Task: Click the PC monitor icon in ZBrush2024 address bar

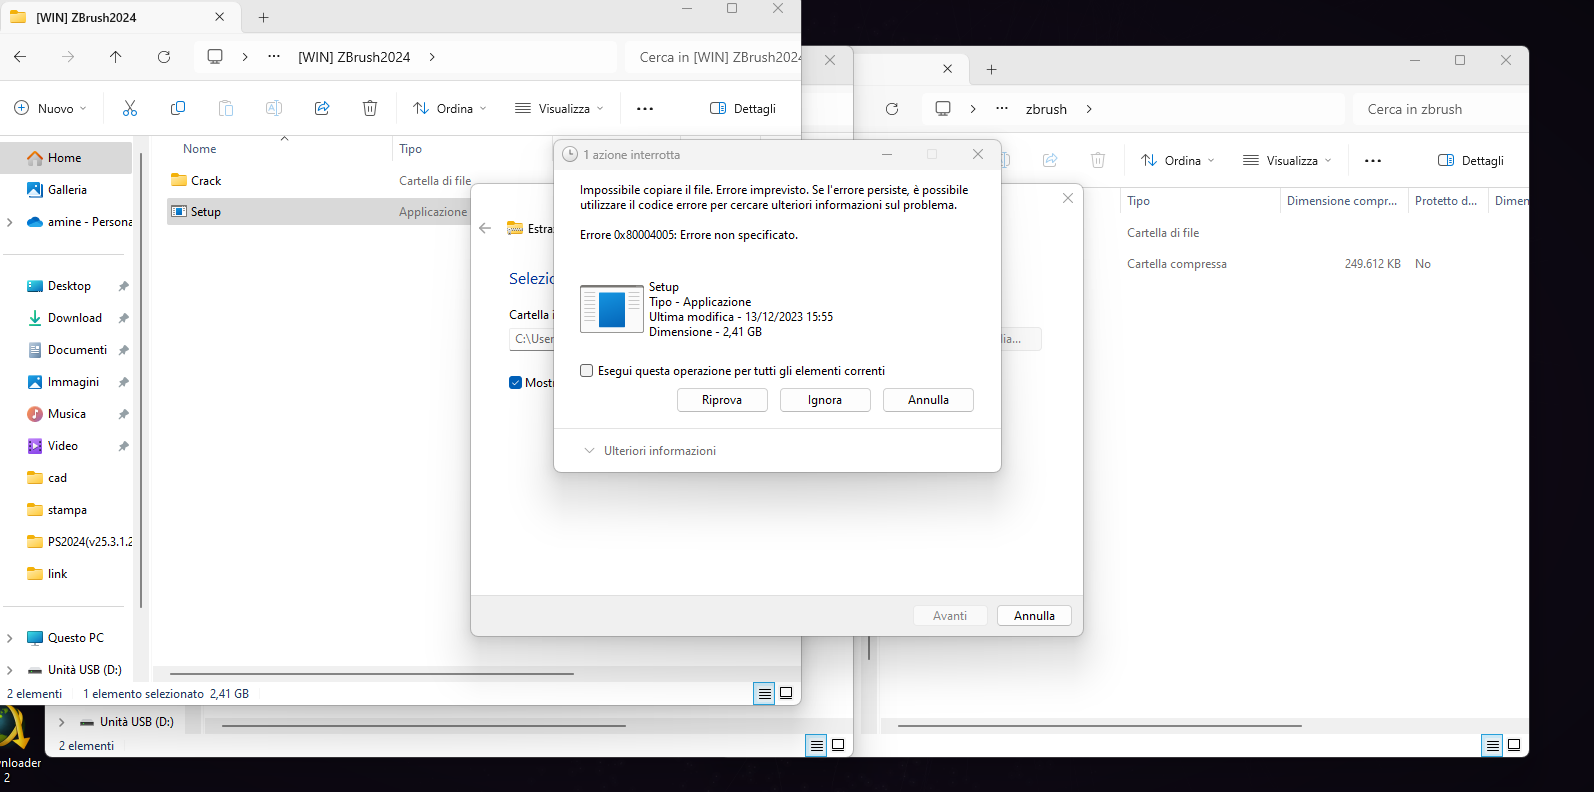Action: [x=215, y=57]
